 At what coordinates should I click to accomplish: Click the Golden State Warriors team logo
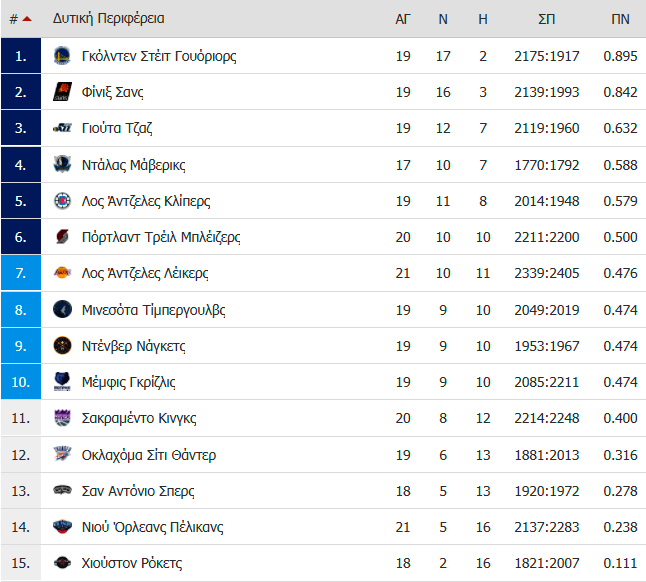point(62,56)
